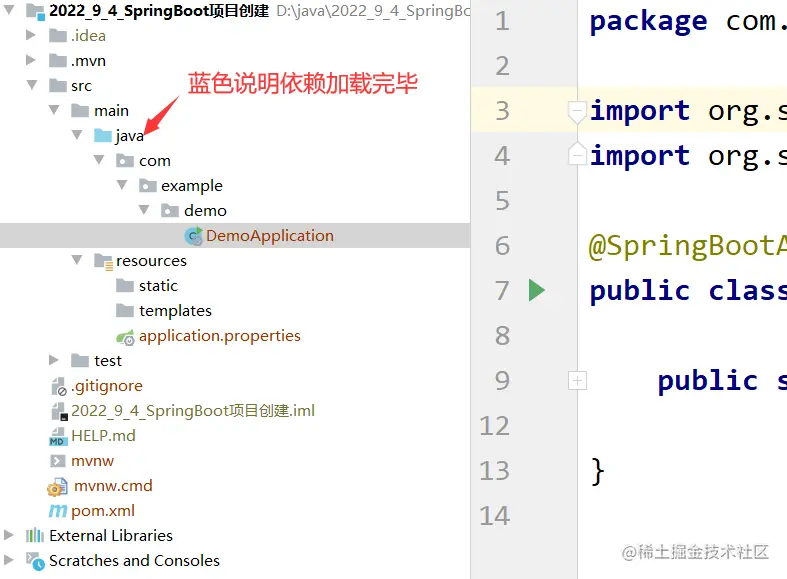The image size is (787, 579).
Task: Click the example package icon
Action: [x=148, y=186]
